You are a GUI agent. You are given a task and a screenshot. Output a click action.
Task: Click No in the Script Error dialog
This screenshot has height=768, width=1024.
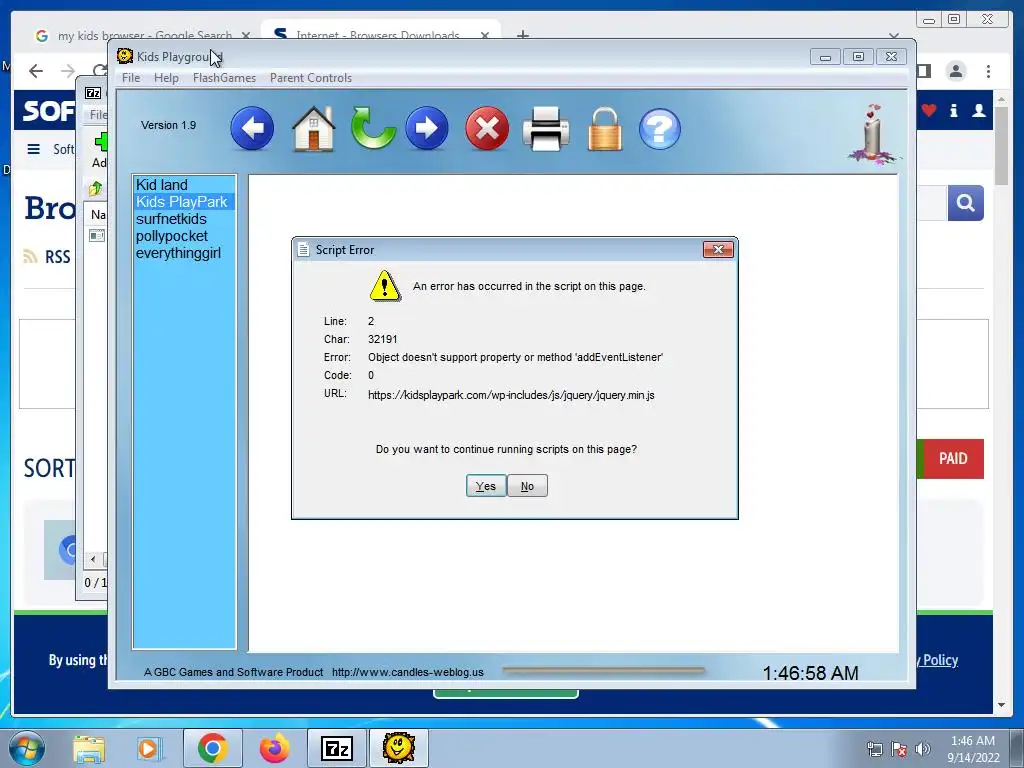(527, 486)
